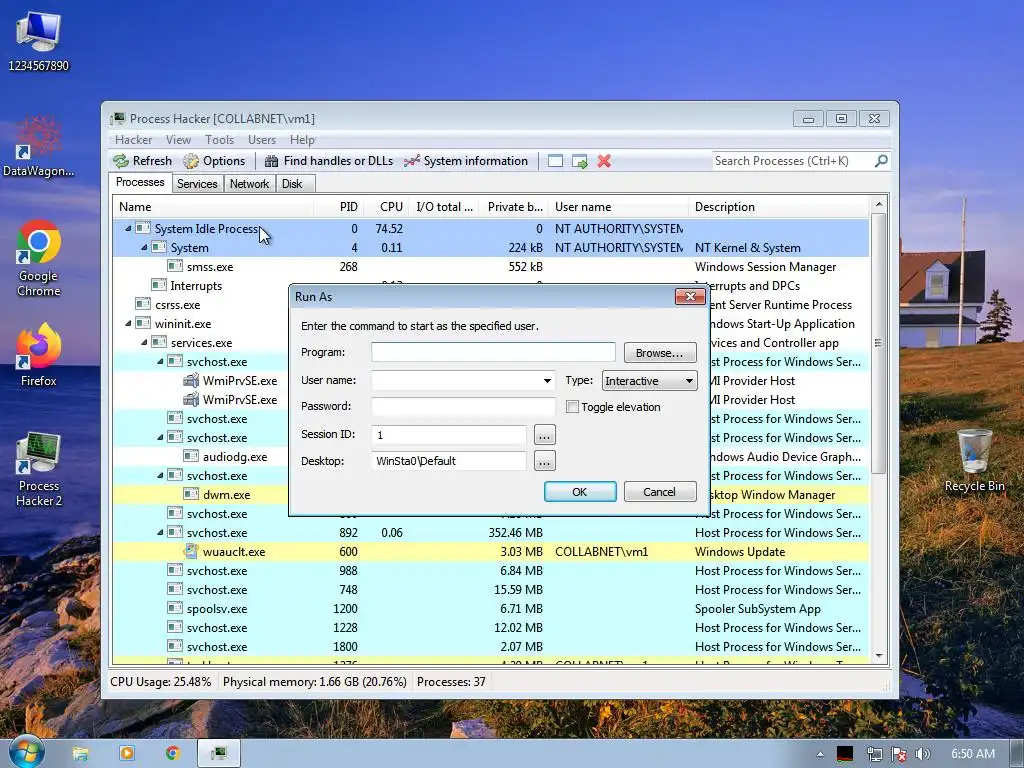Click the Desktop ellipsis button
This screenshot has width=1024, height=768.
544,461
